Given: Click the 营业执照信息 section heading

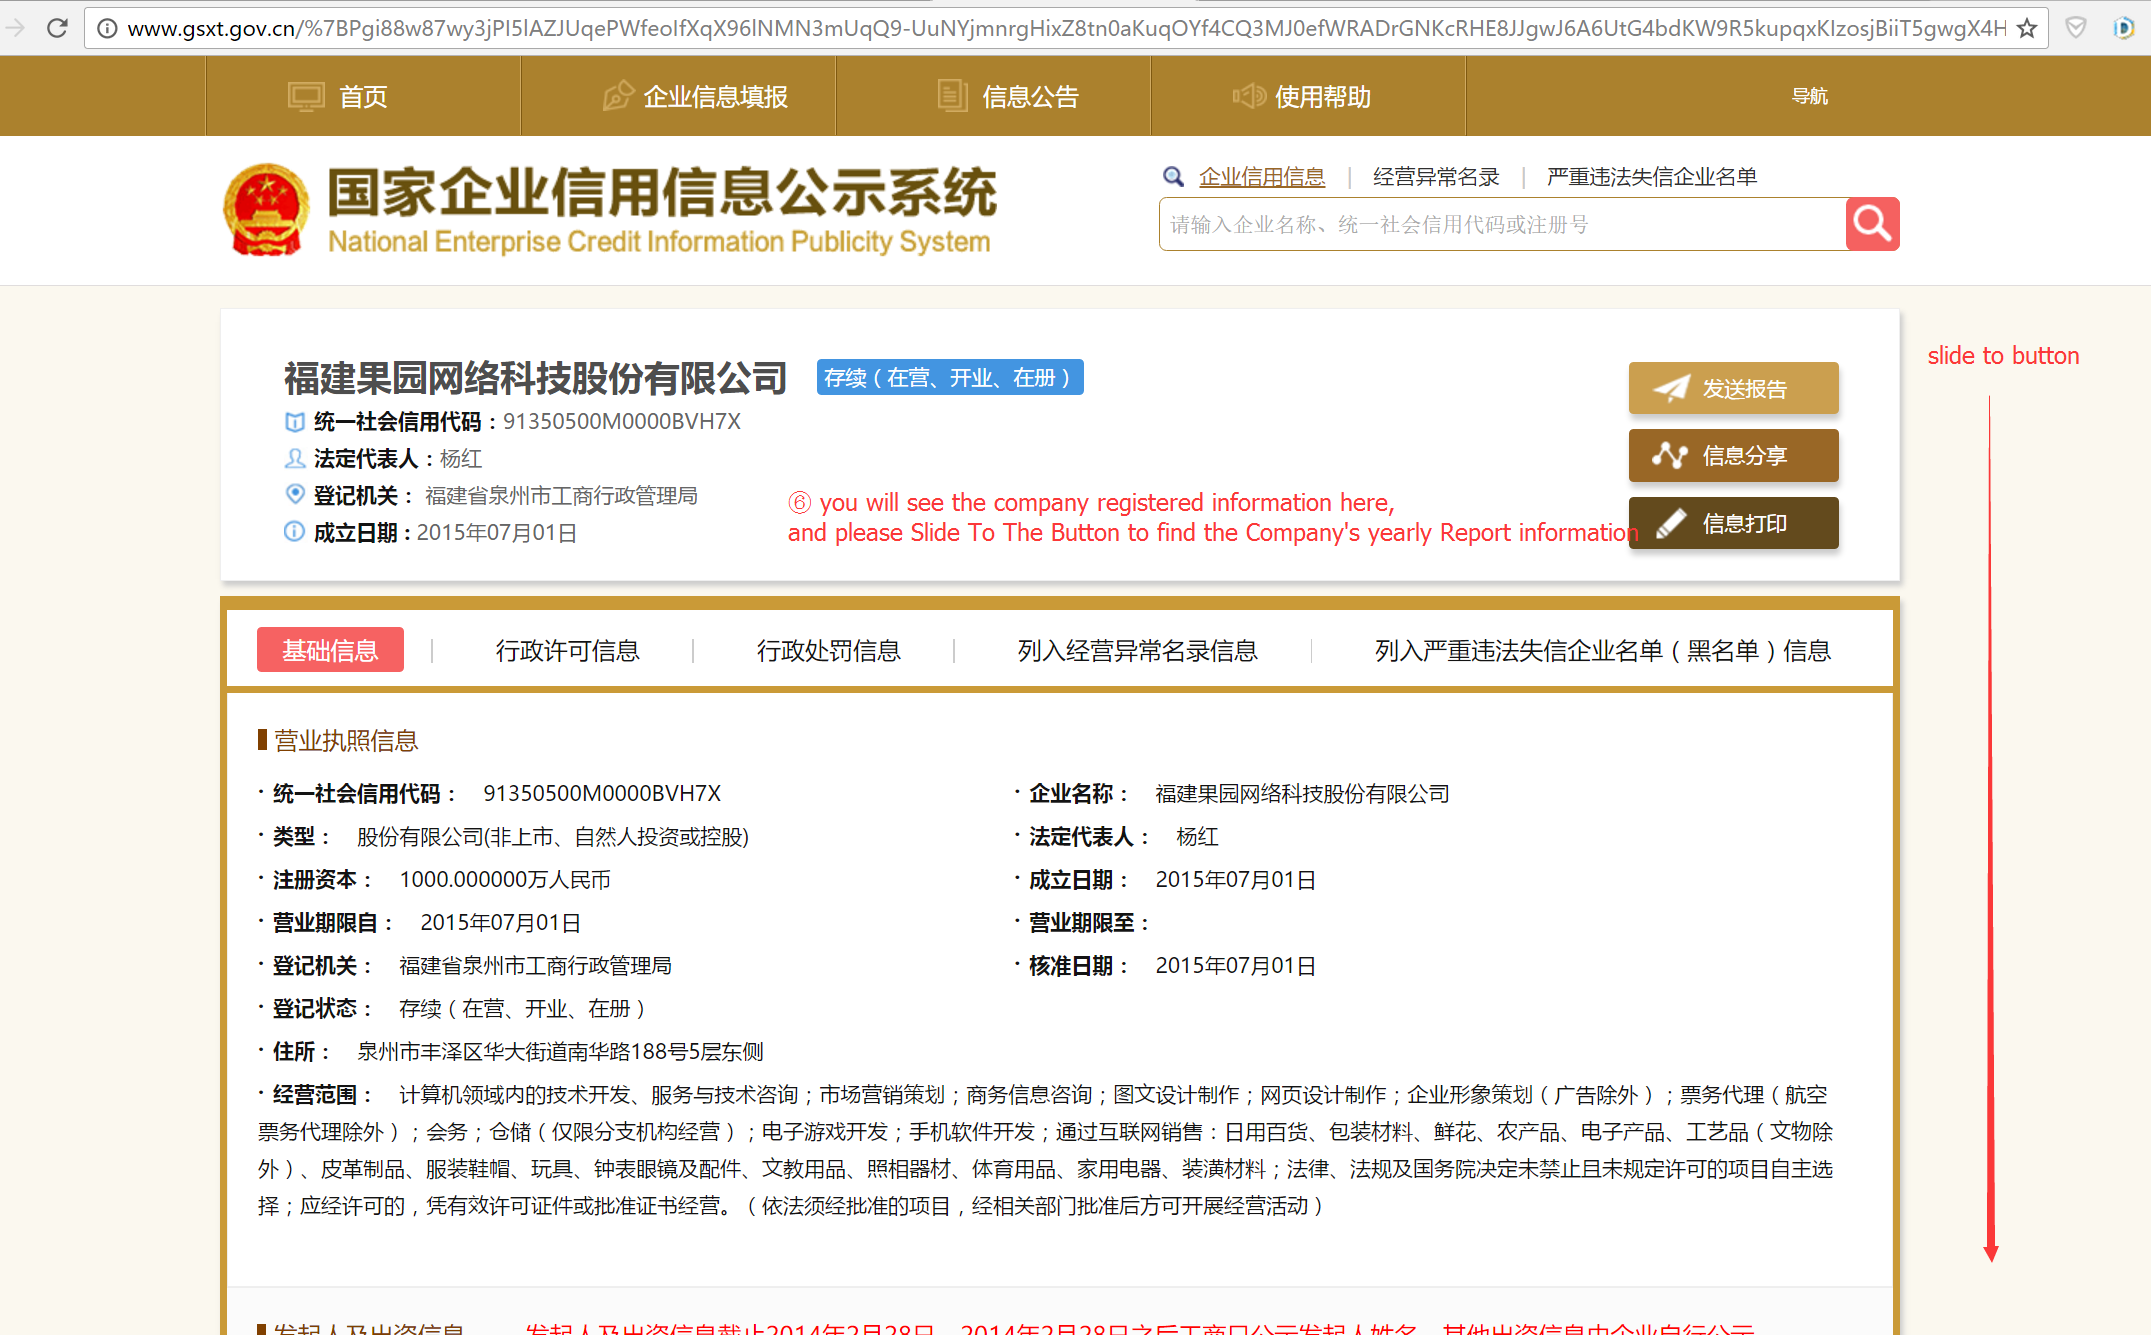Looking at the screenshot, I should [345, 740].
